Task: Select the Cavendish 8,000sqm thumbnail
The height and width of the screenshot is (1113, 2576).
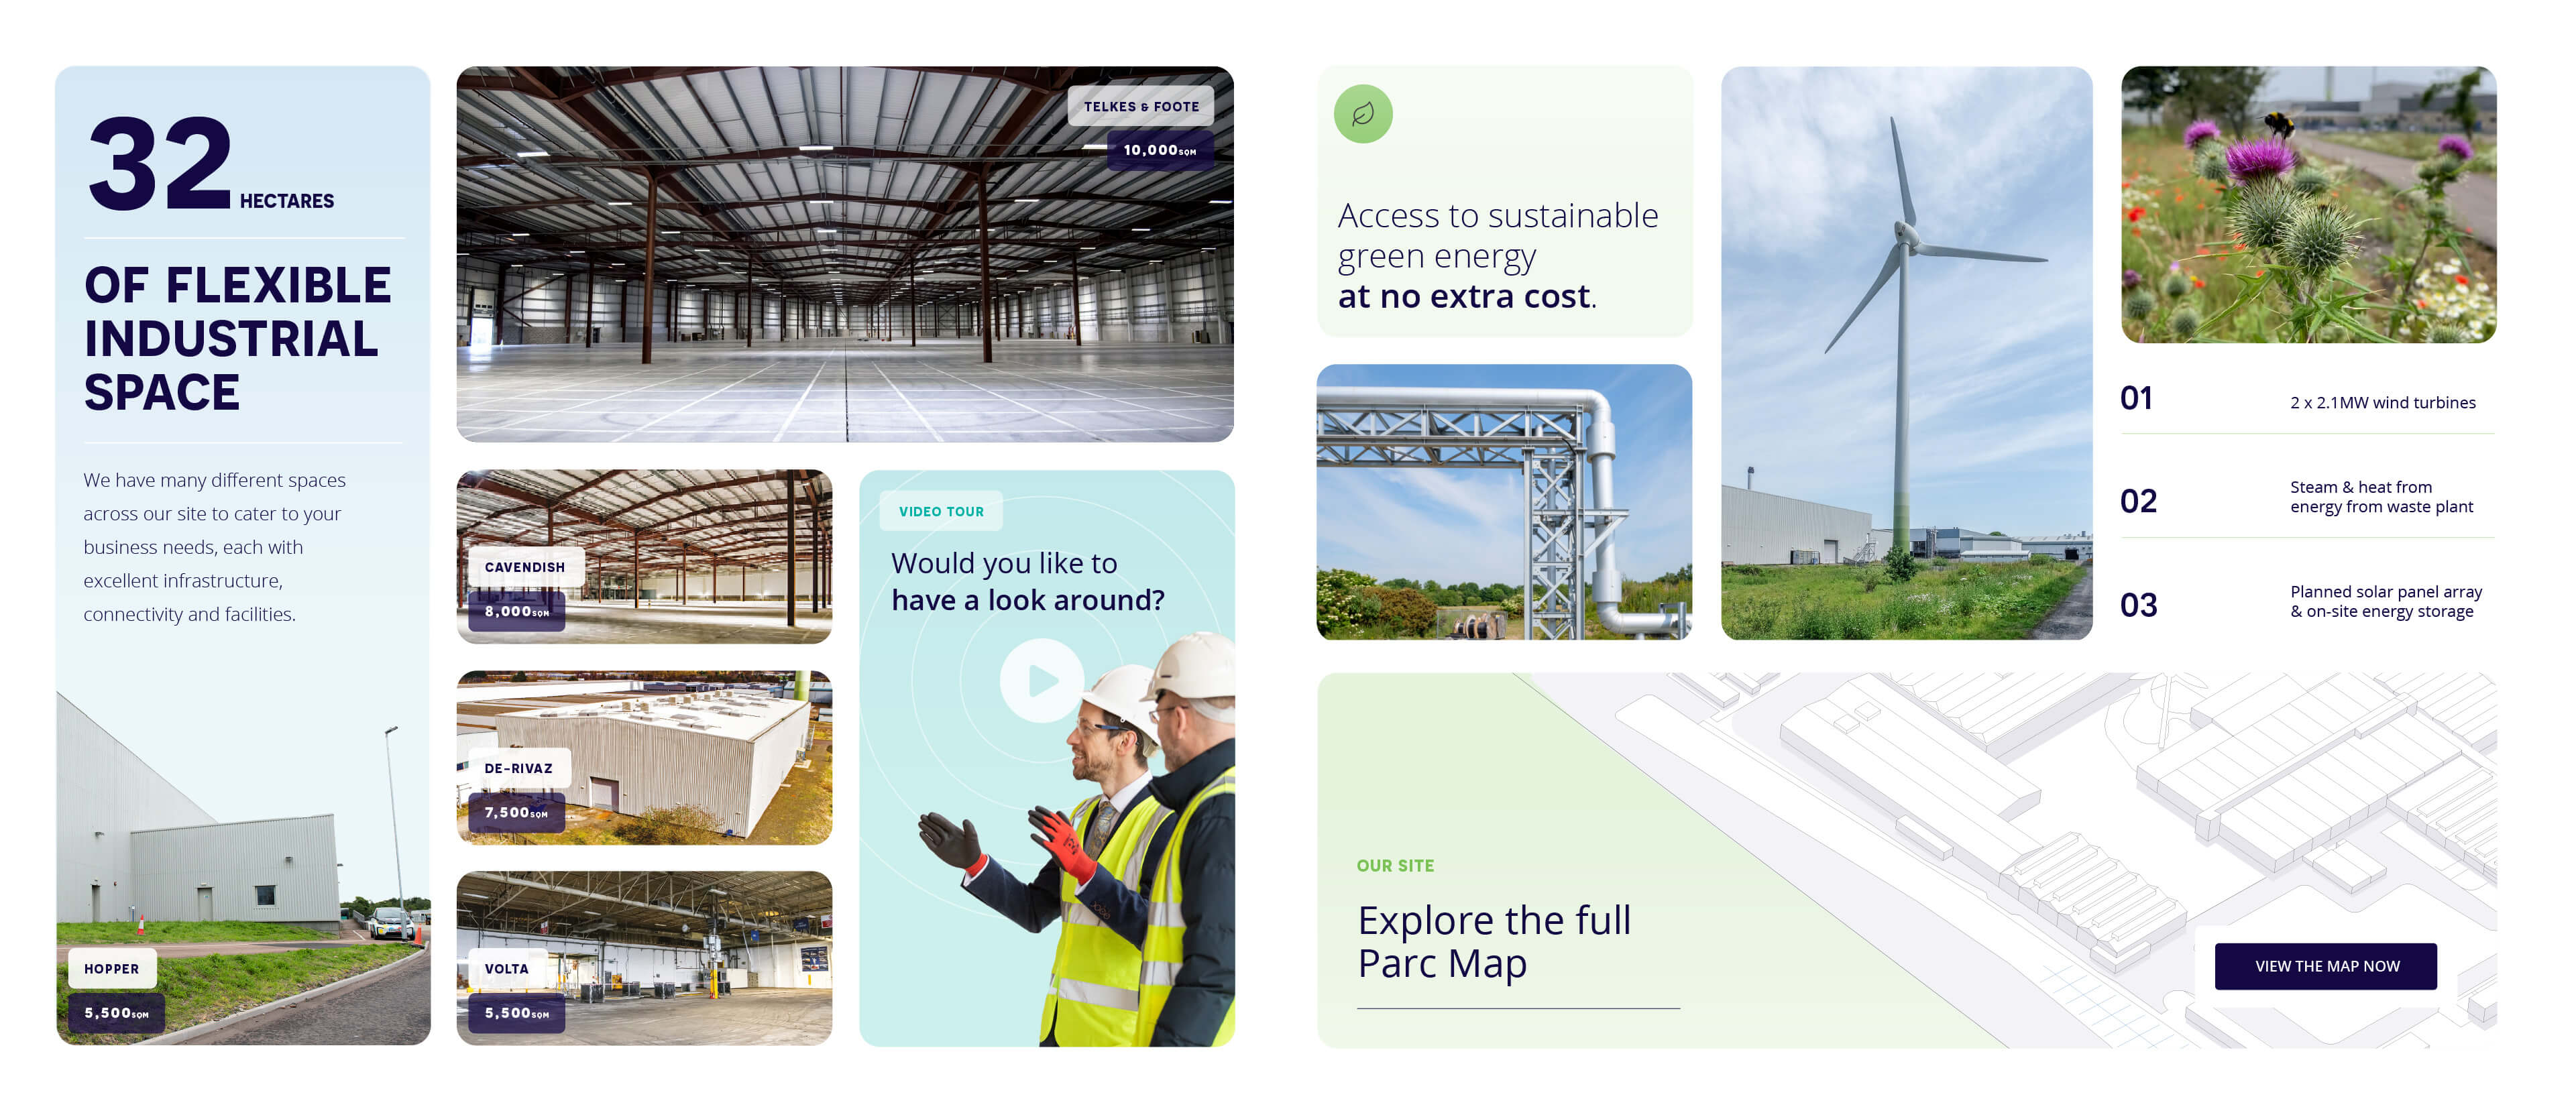Action: click(x=649, y=558)
